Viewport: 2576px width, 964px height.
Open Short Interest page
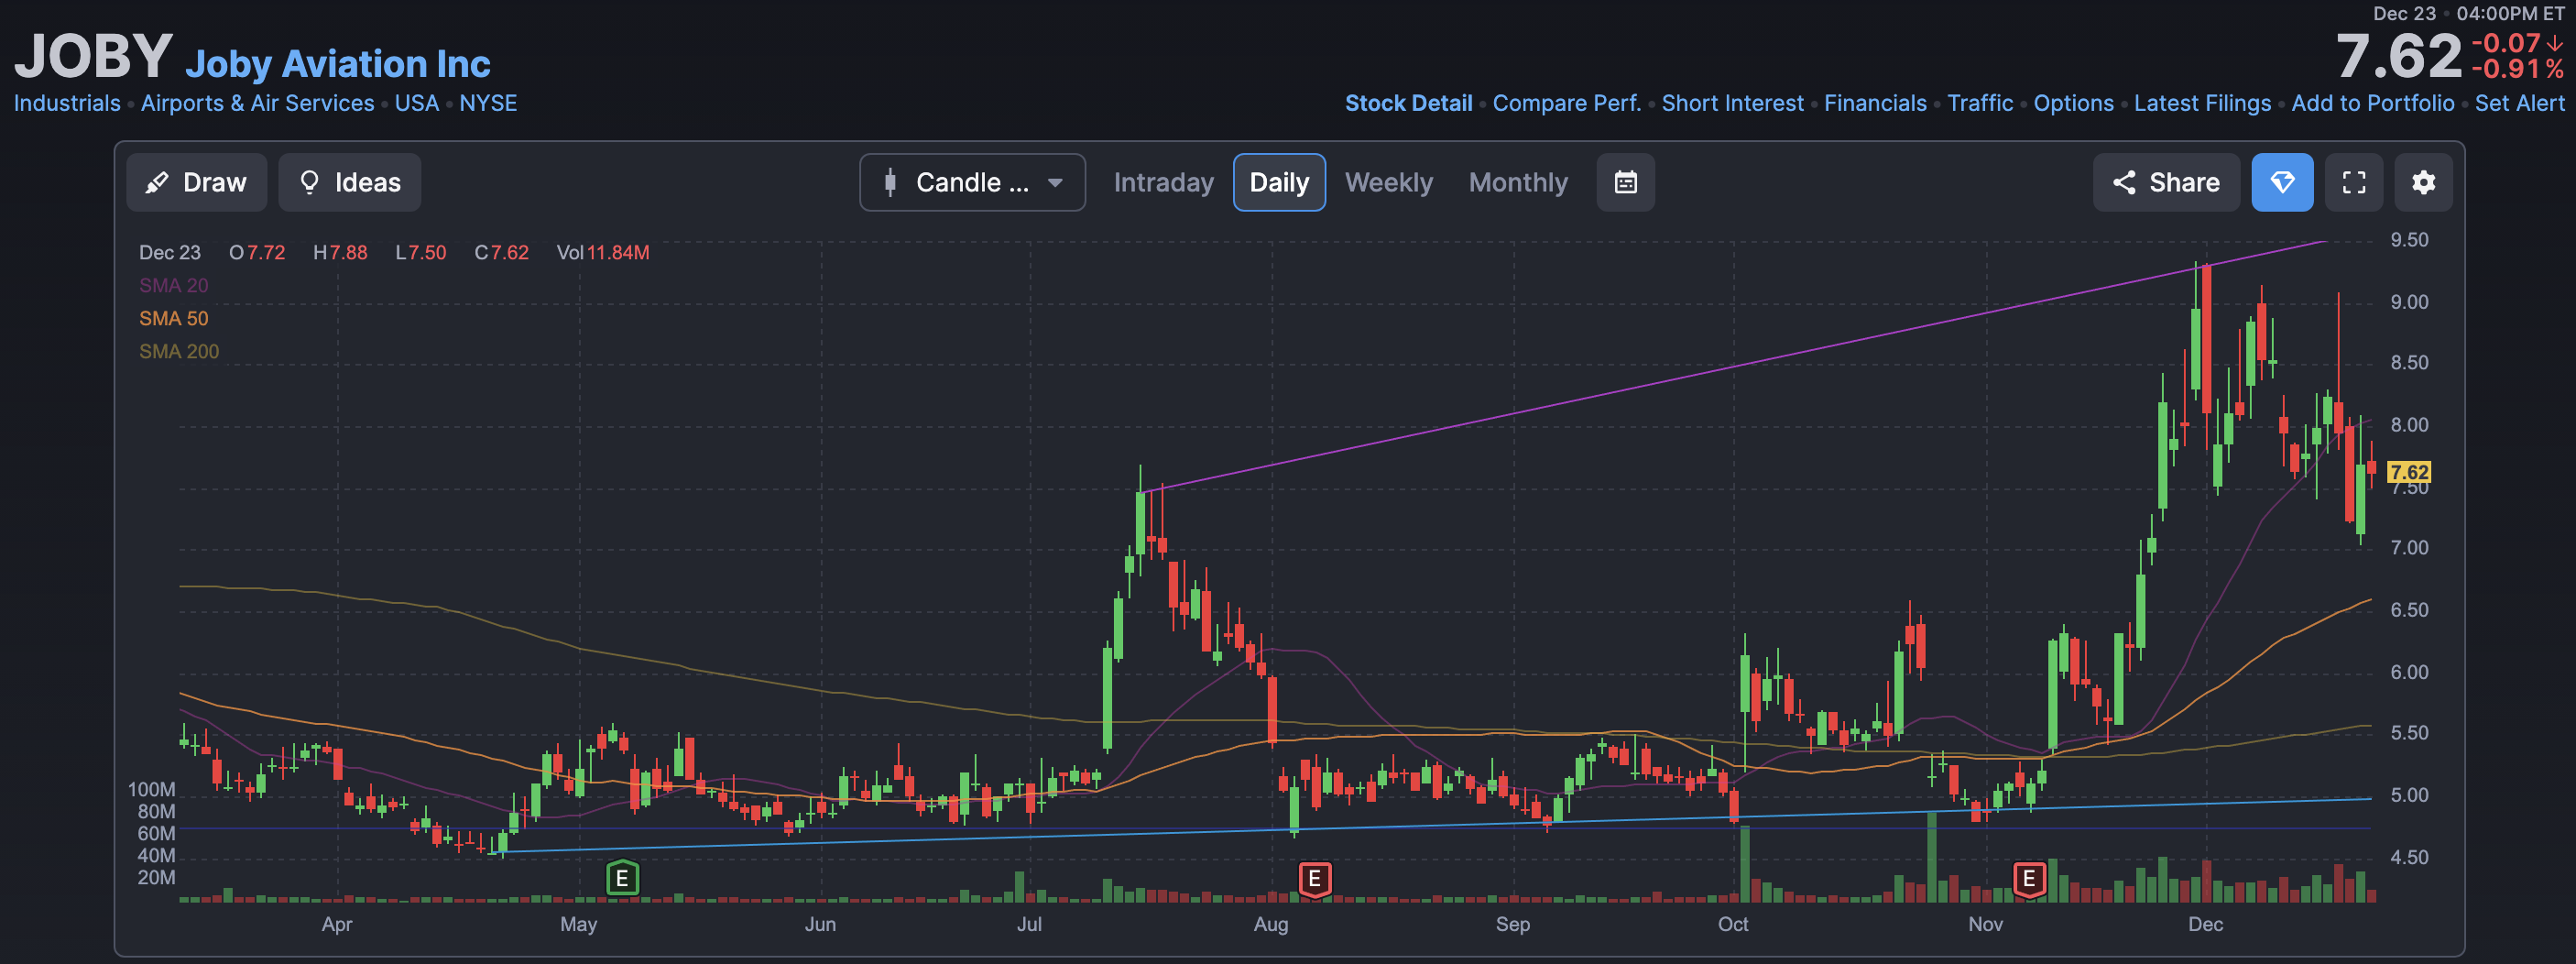(x=1732, y=103)
